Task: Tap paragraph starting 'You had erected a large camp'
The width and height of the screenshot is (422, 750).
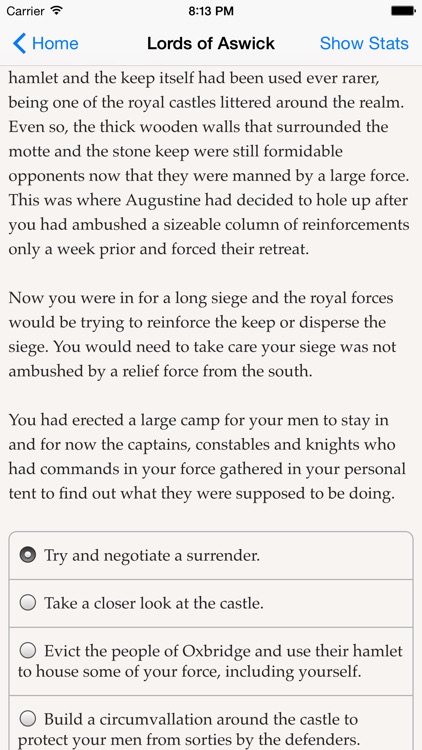Action: 207,457
